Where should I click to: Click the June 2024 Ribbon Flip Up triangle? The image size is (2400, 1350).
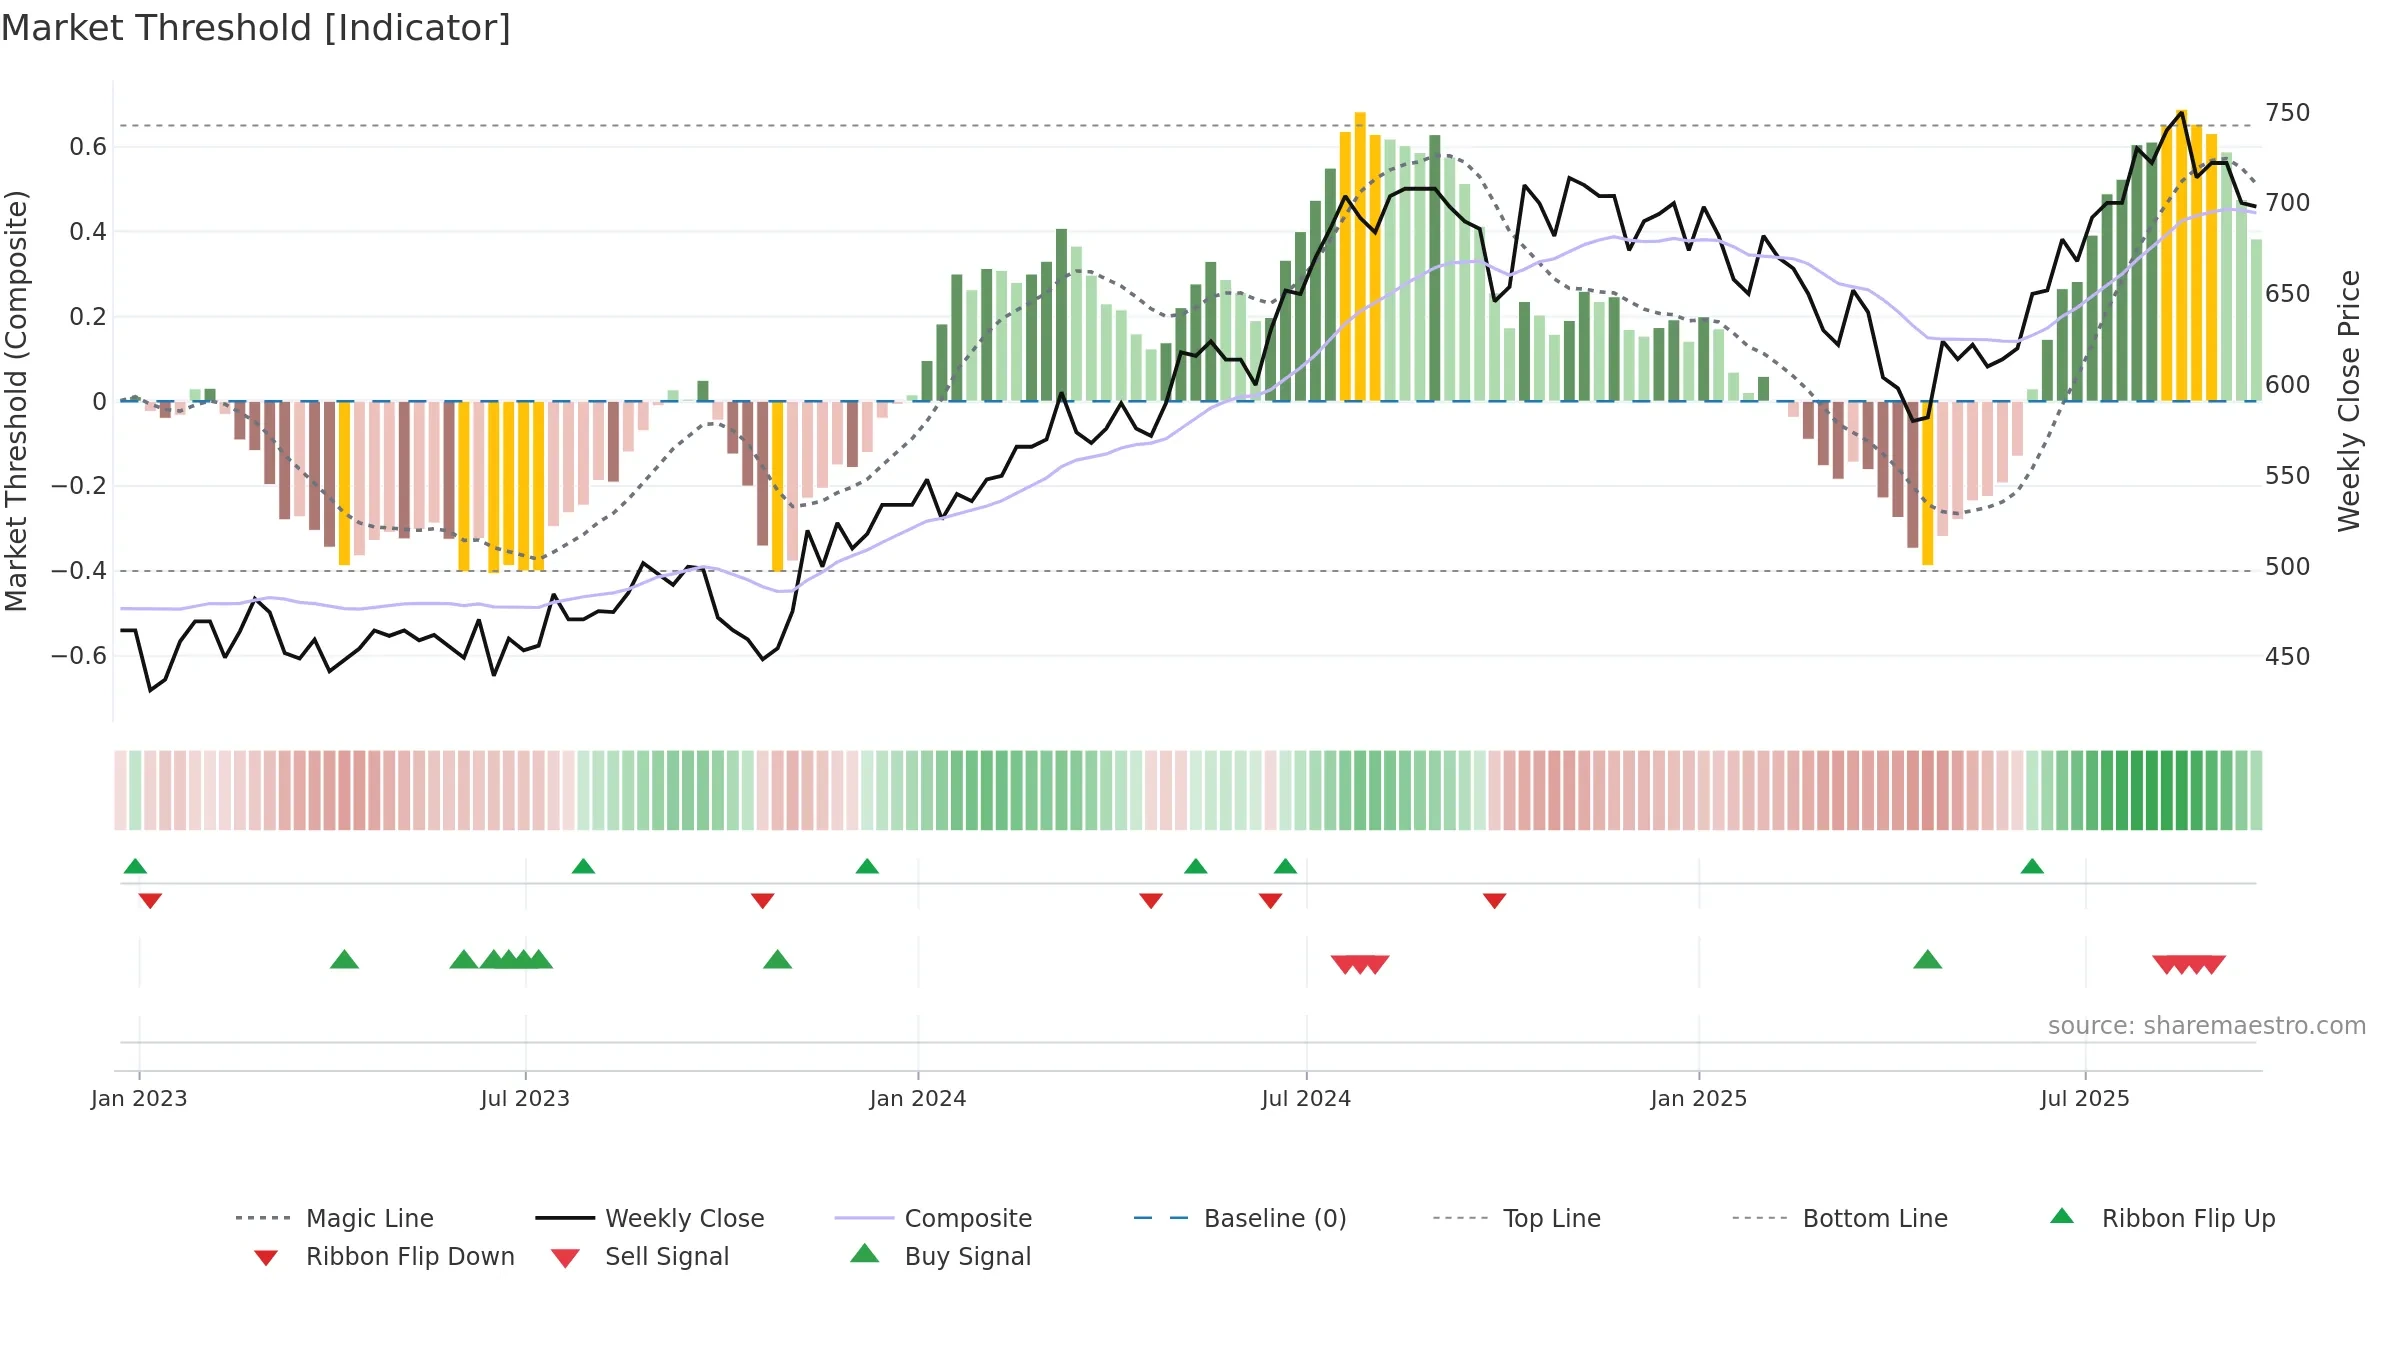(1285, 866)
